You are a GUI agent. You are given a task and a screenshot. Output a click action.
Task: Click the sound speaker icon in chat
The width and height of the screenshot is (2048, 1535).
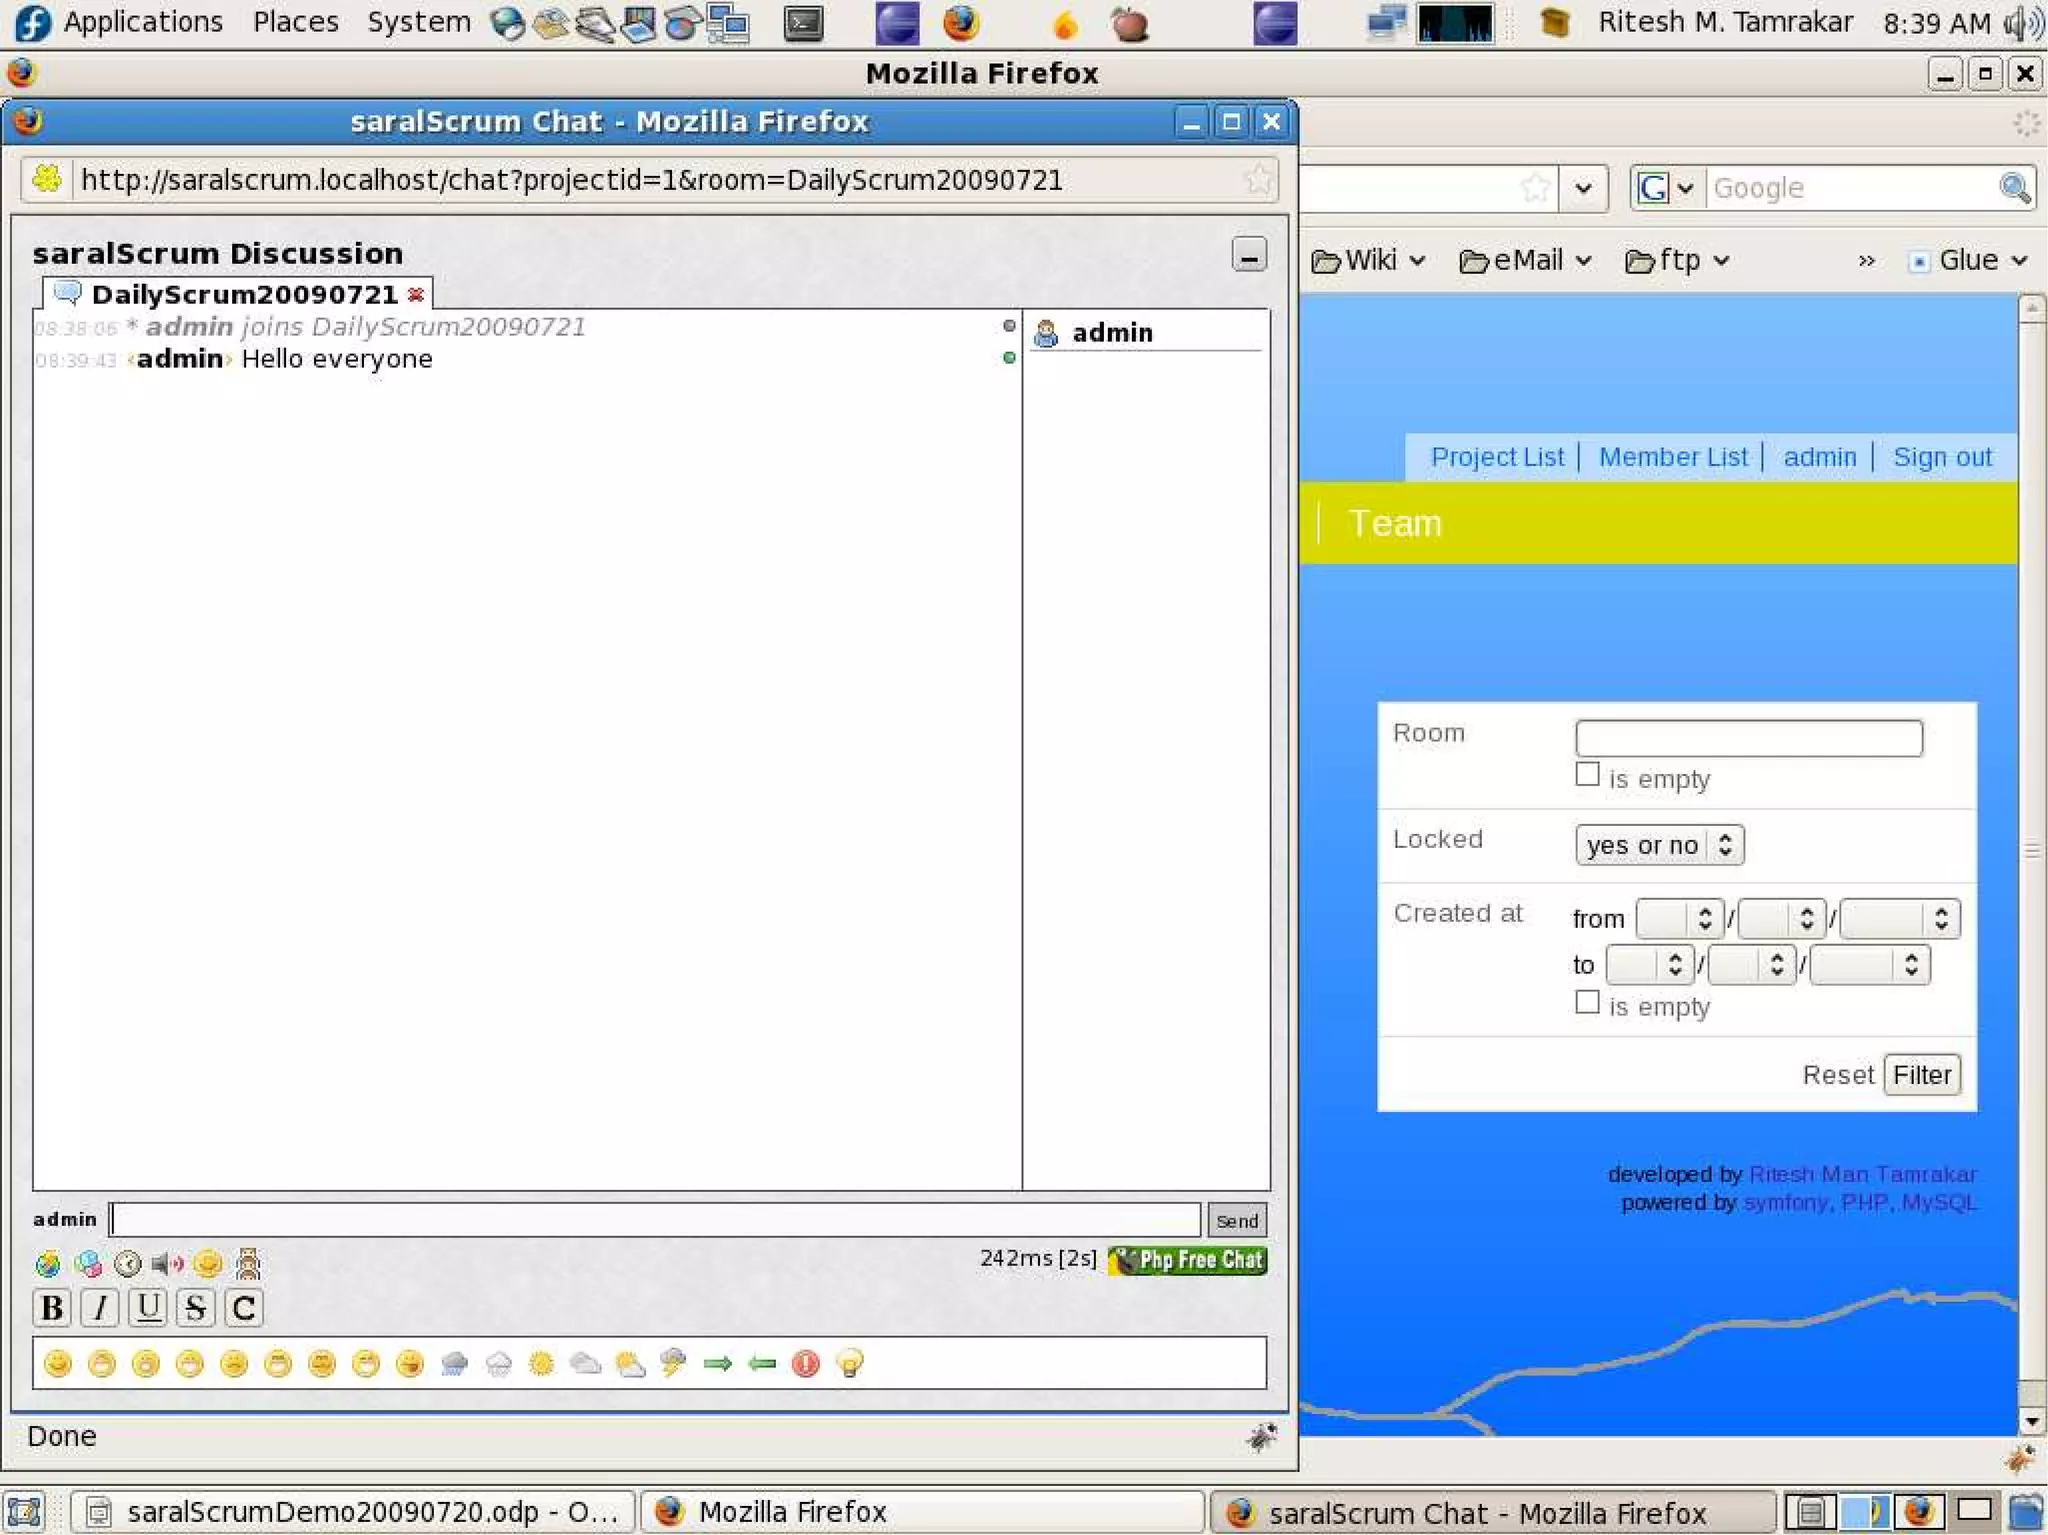(167, 1264)
